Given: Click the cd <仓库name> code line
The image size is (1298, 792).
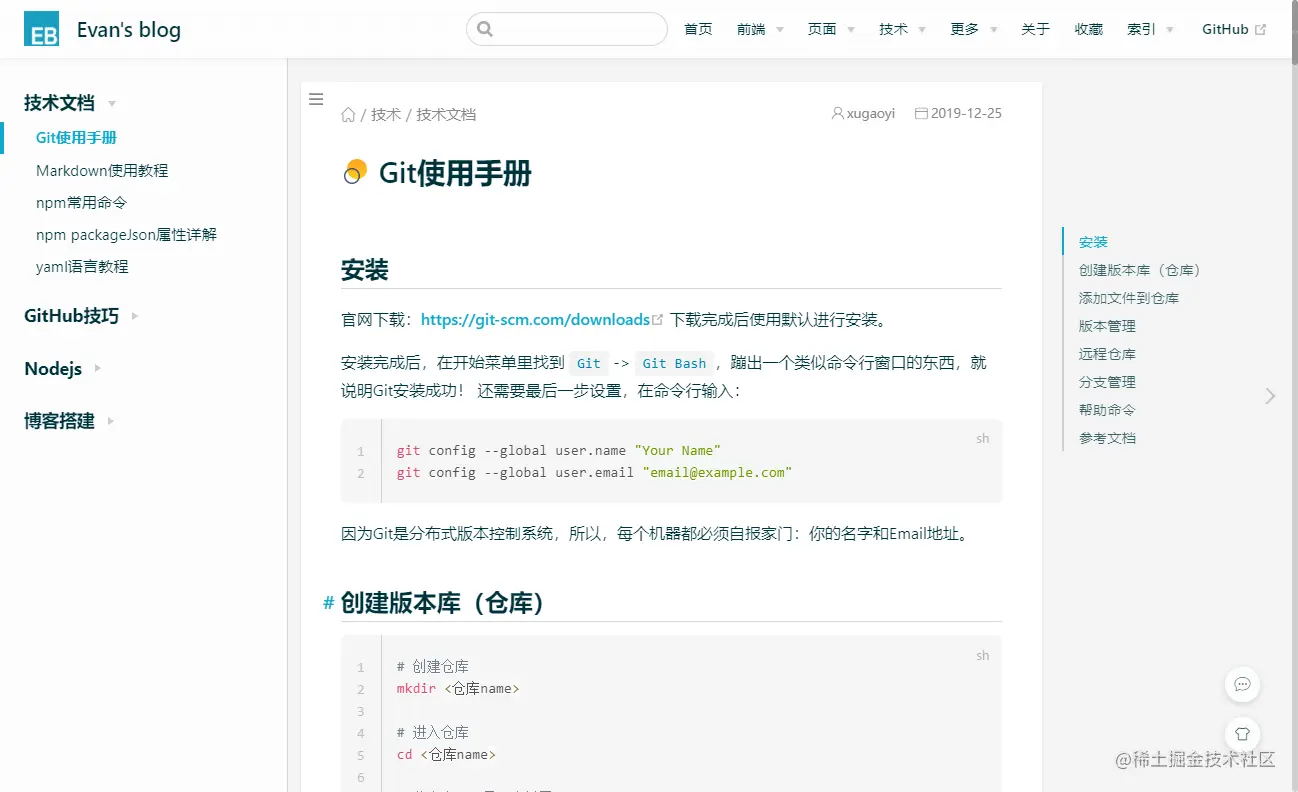Looking at the screenshot, I should 446,754.
